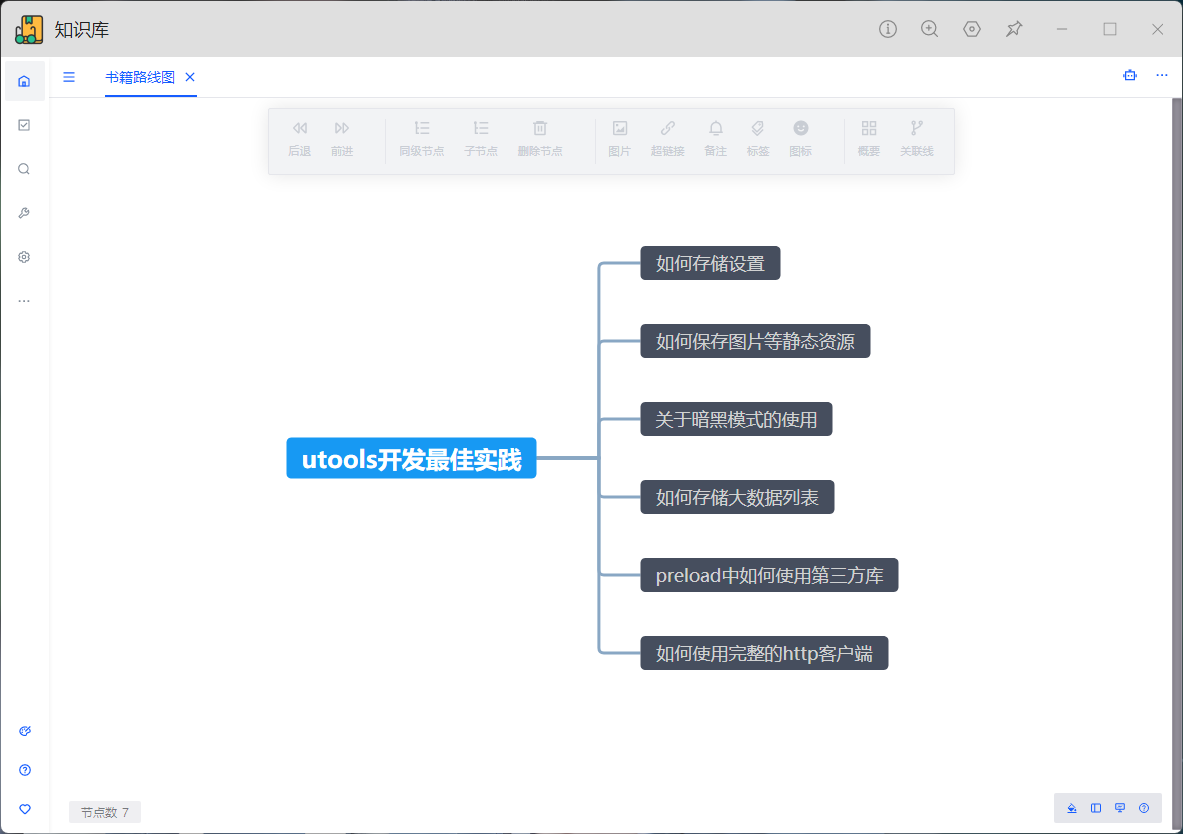Click the 知识库 app logo
Image resolution: width=1183 pixels, height=834 pixels.
pyautogui.click(x=29, y=29)
